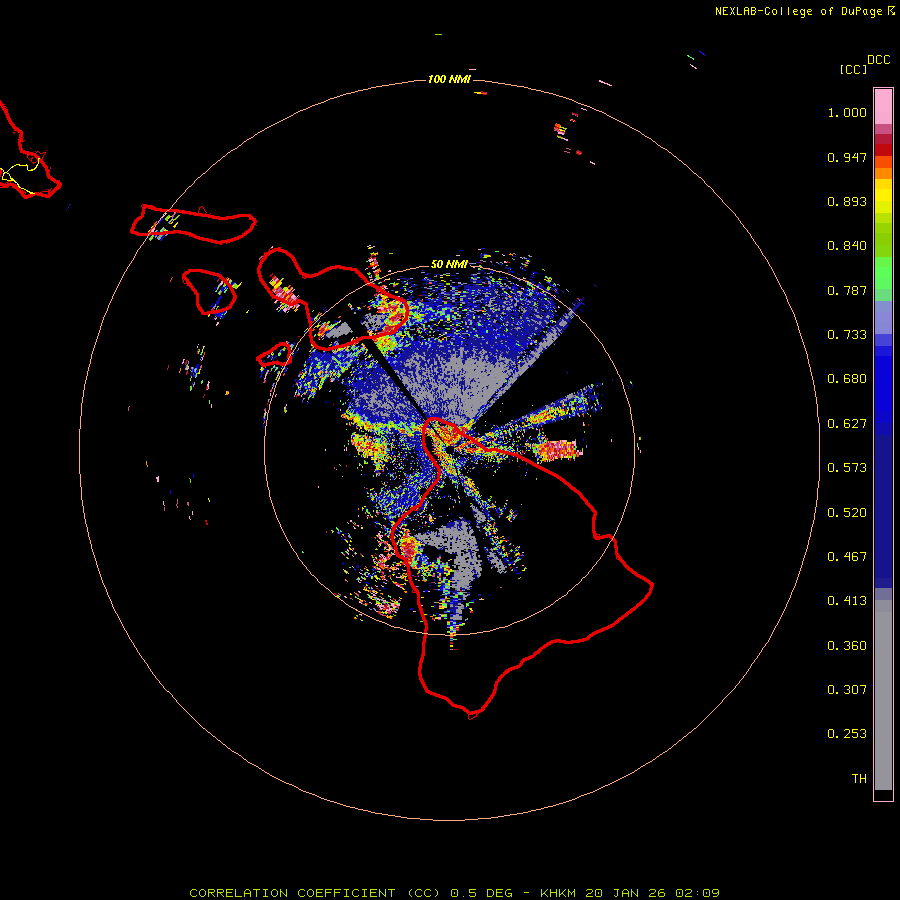This screenshot has width=900, height=900.
Task: Click the CC units label above the color bar
Action: 853,69
